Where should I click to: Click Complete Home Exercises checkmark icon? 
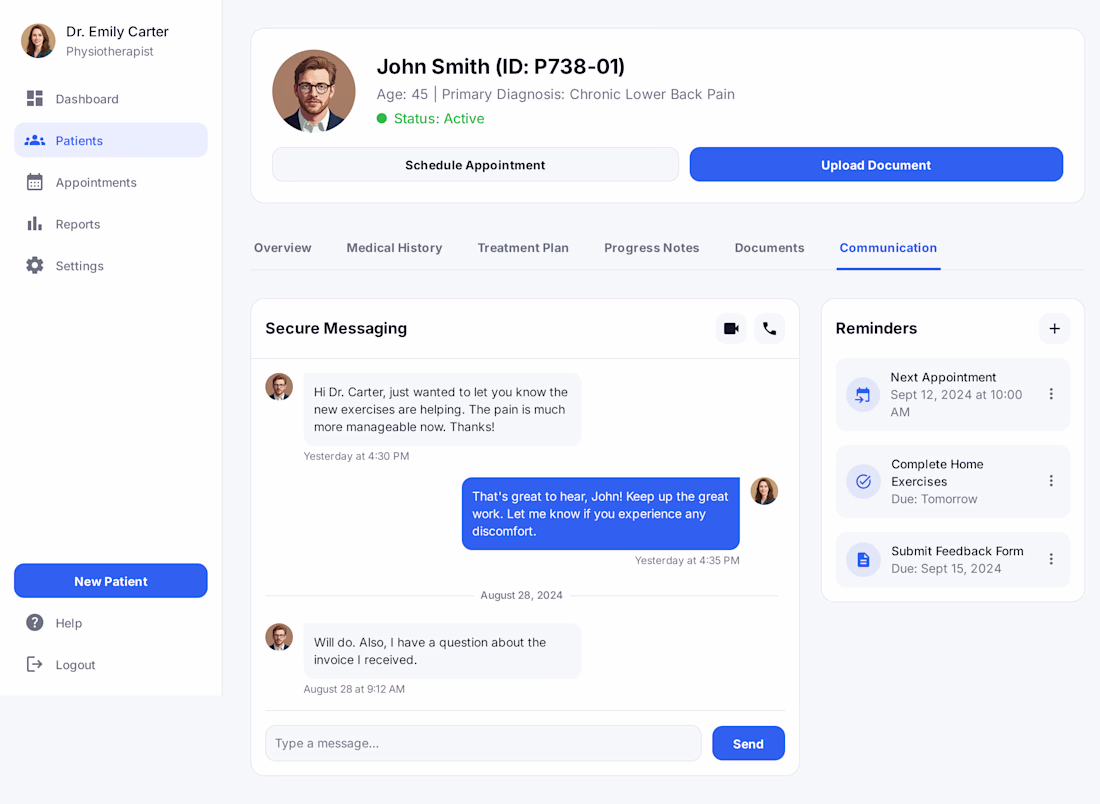click(863, 481)
